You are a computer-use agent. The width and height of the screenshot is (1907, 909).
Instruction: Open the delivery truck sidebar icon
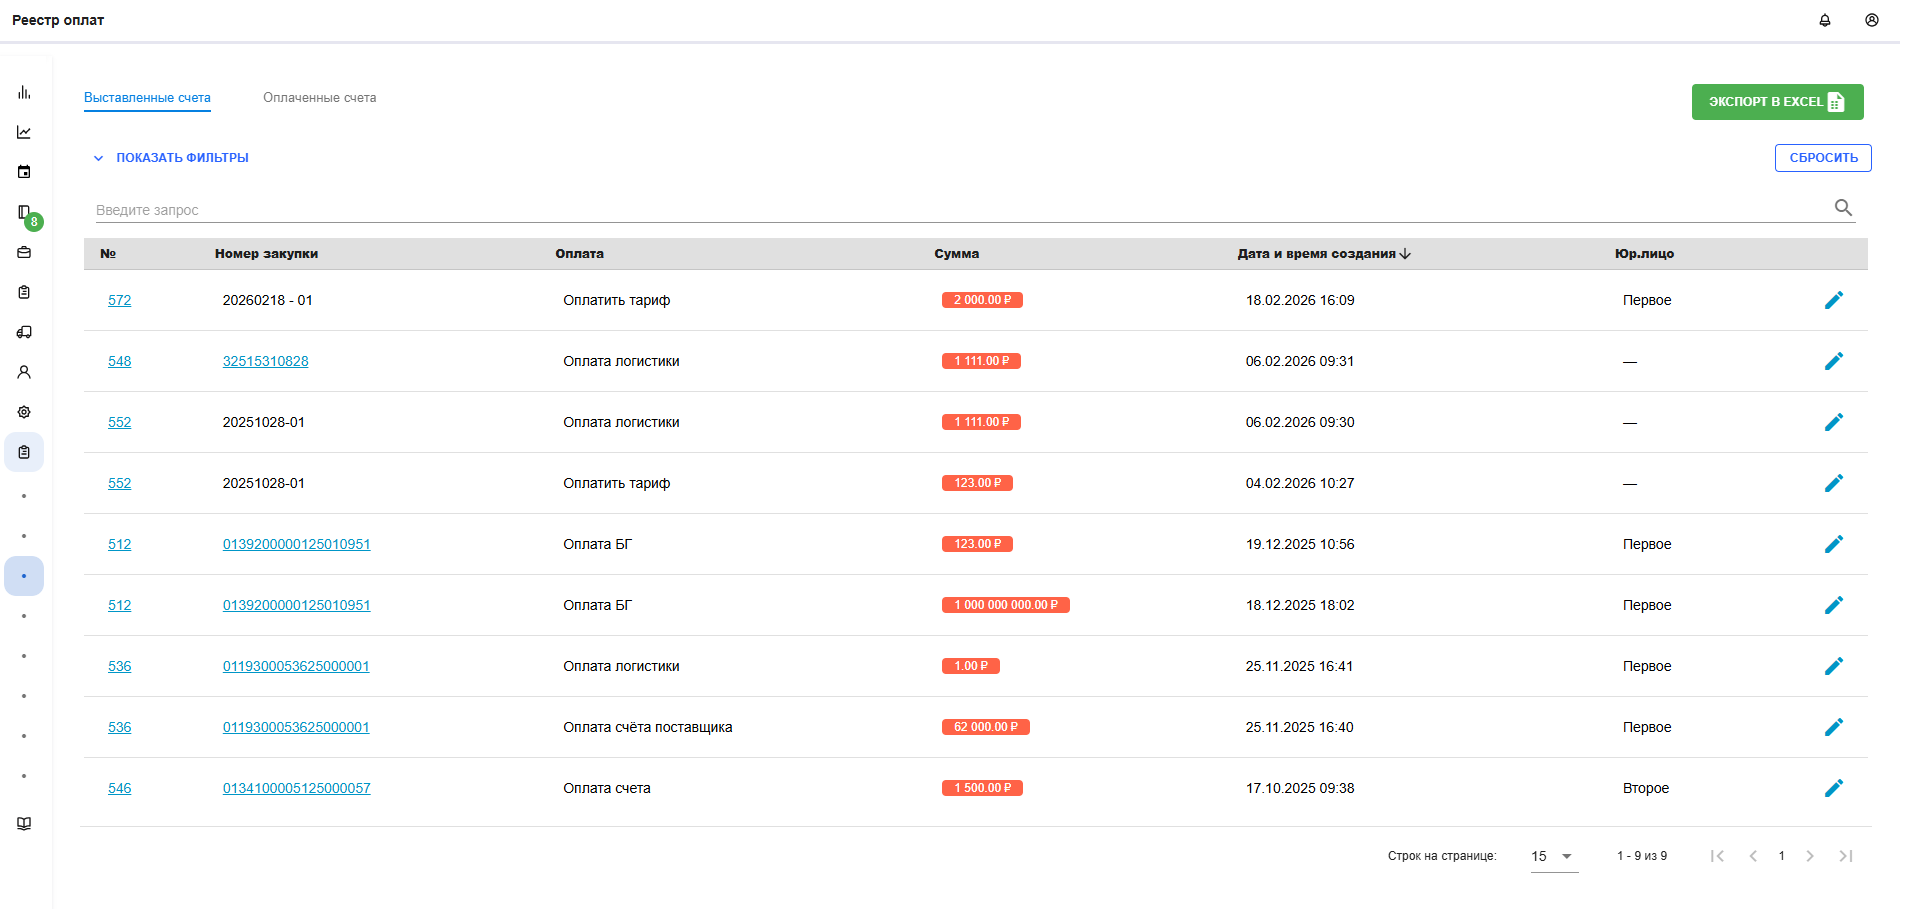(24, 332)
